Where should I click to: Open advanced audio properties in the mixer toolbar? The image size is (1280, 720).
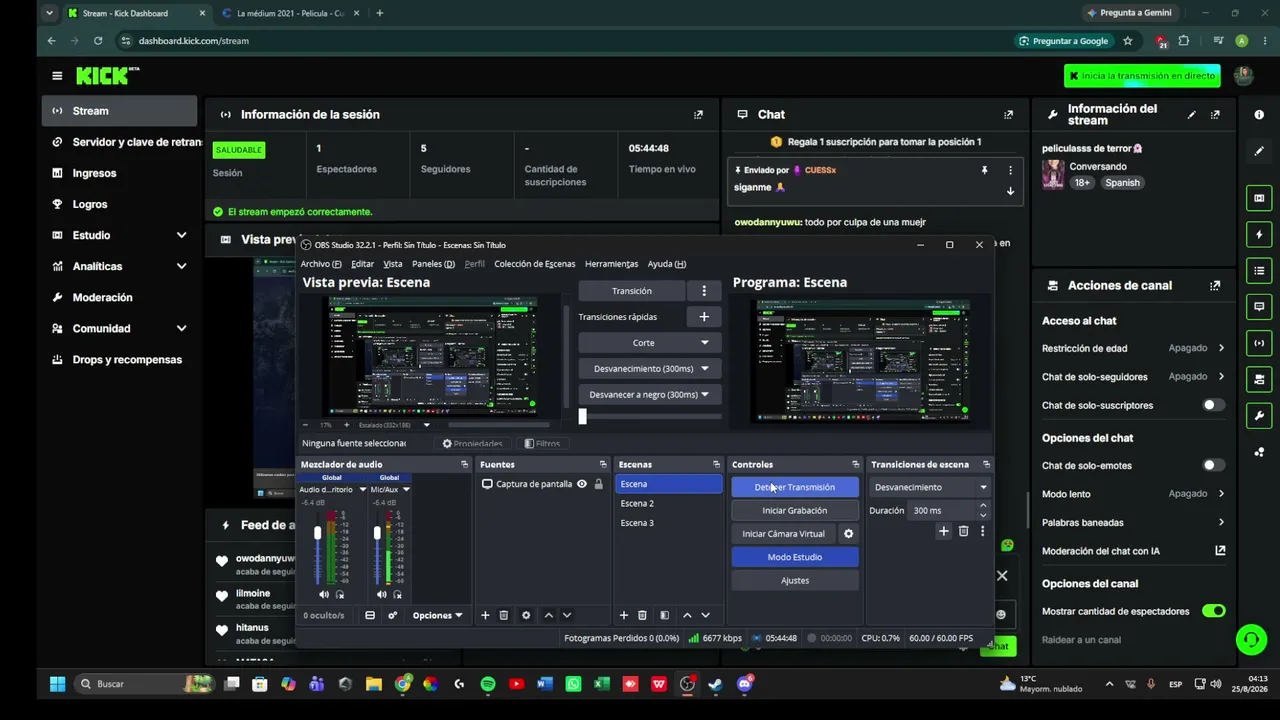[x=393, y=615]
